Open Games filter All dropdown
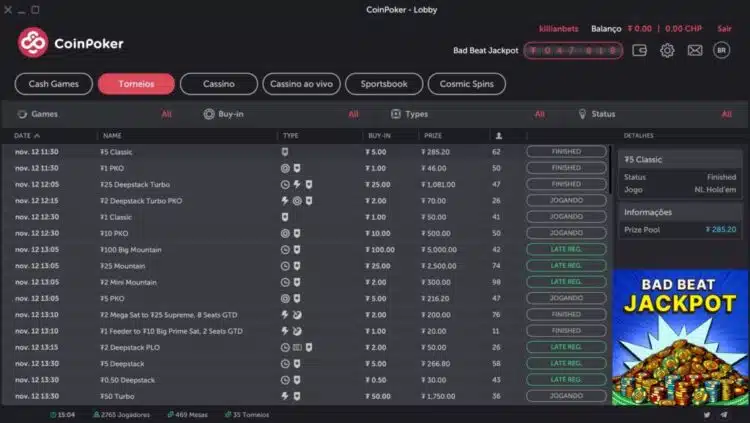The height and width of the screenshot is (423, 750). click(x=166, y=114)
